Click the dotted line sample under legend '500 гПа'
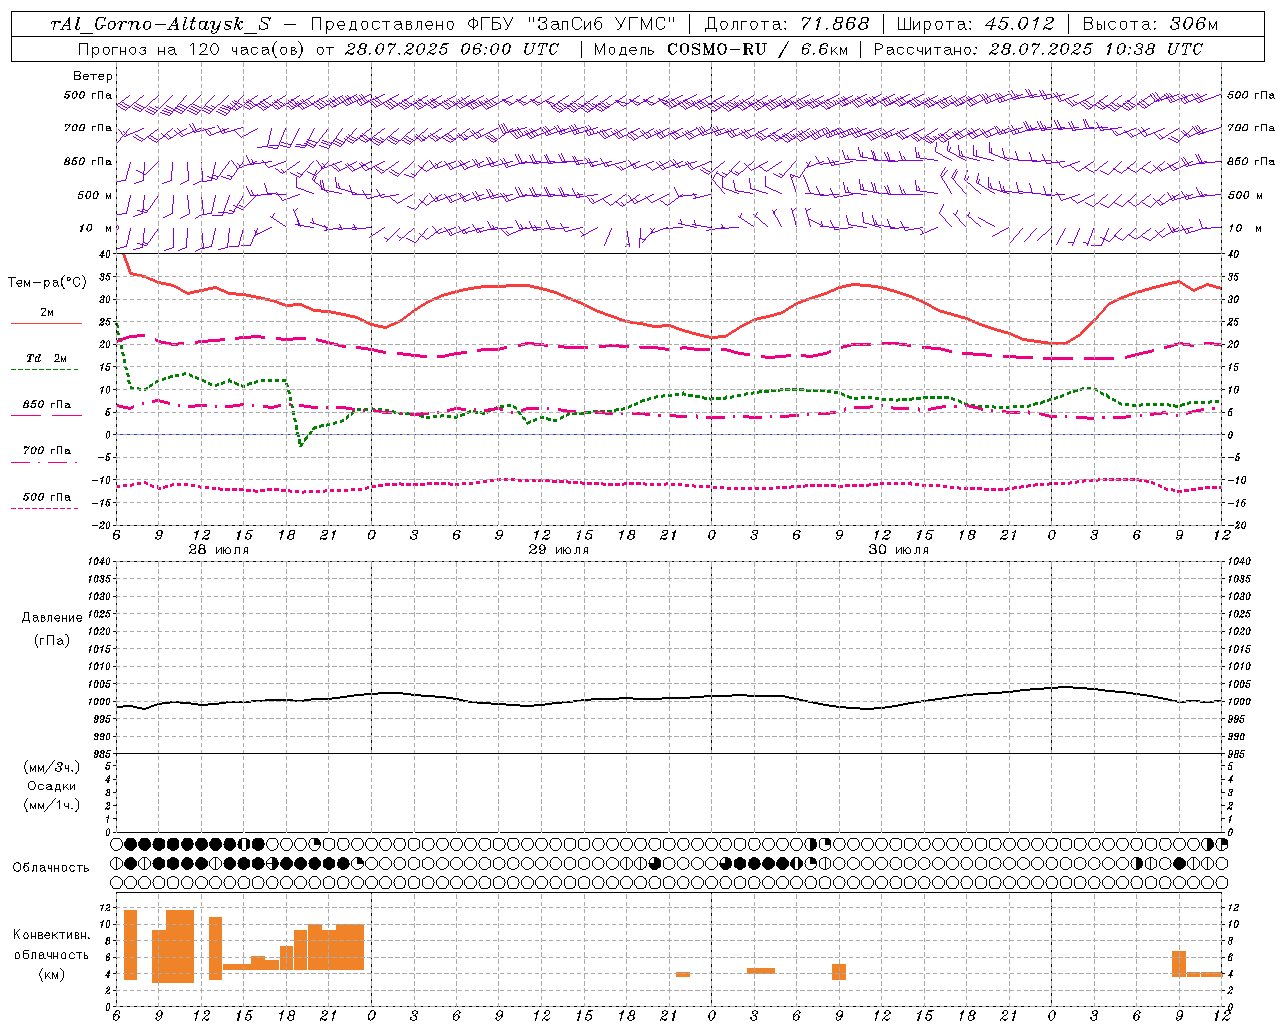Screen dimensions: 1280x1024 [45, 508]
